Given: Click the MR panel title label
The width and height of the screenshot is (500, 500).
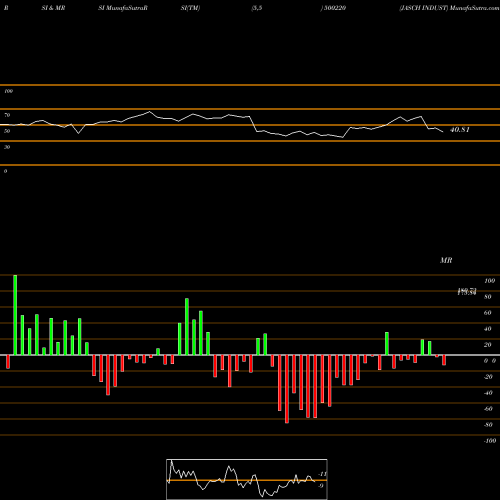Looking at the screenshot, I should click(446, 260).
